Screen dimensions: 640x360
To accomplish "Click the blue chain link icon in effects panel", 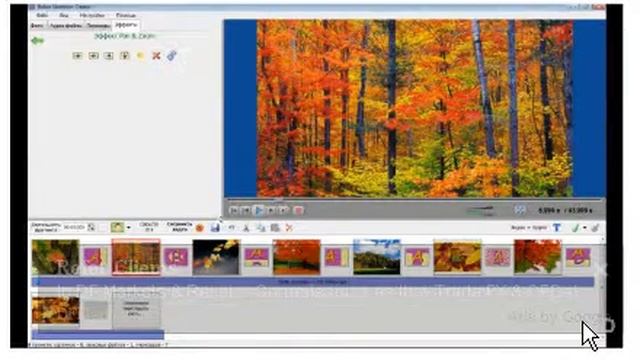I will tap(171, 56).
